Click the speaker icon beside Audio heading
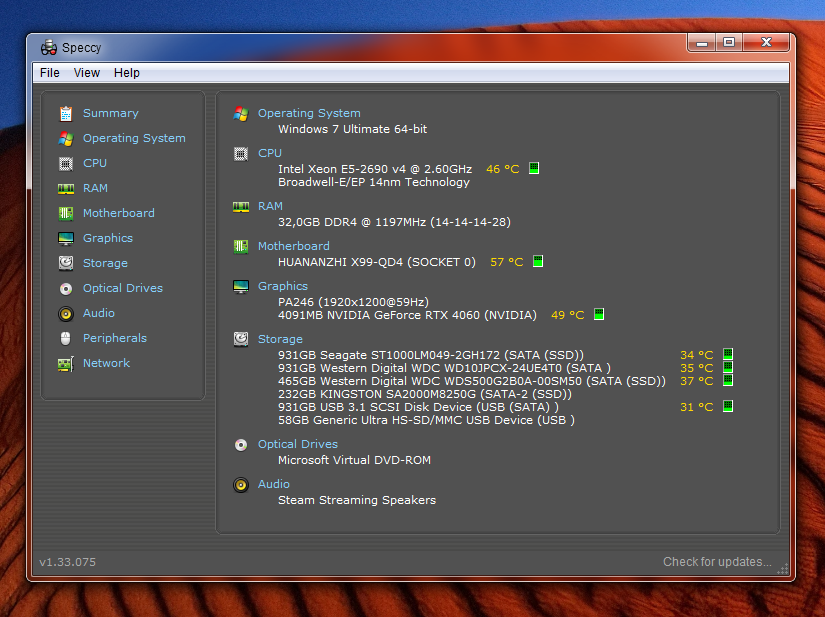The image size is (825, 617). coord(241,484)
